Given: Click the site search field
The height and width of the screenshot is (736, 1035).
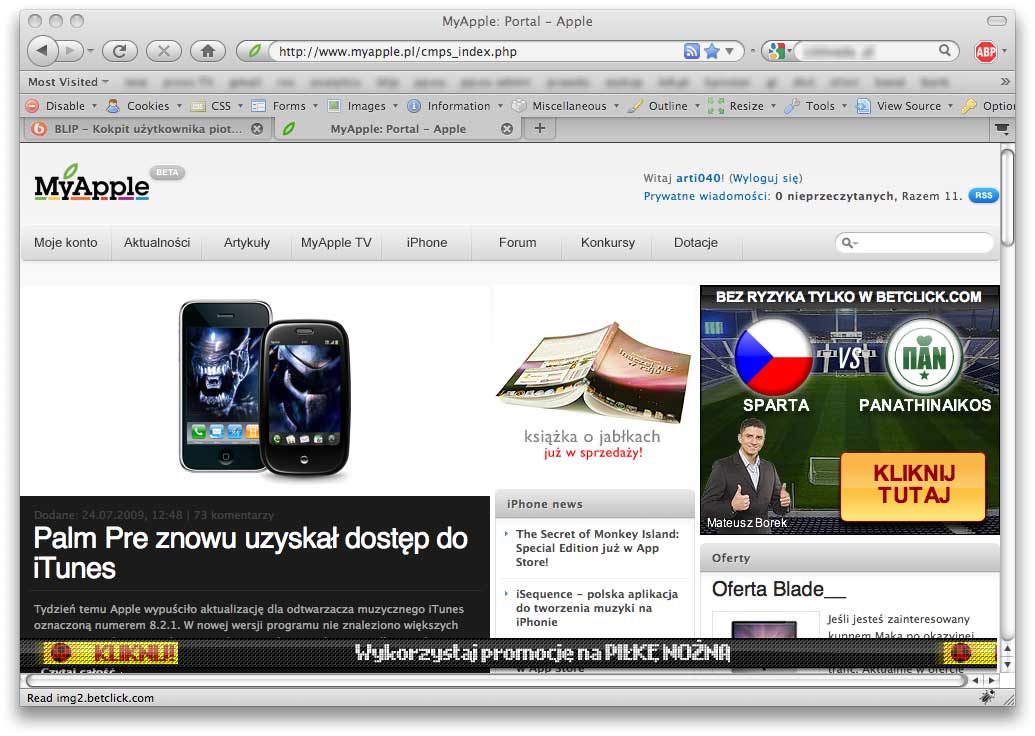Looking at the screenshot, I should click(914, 243).
